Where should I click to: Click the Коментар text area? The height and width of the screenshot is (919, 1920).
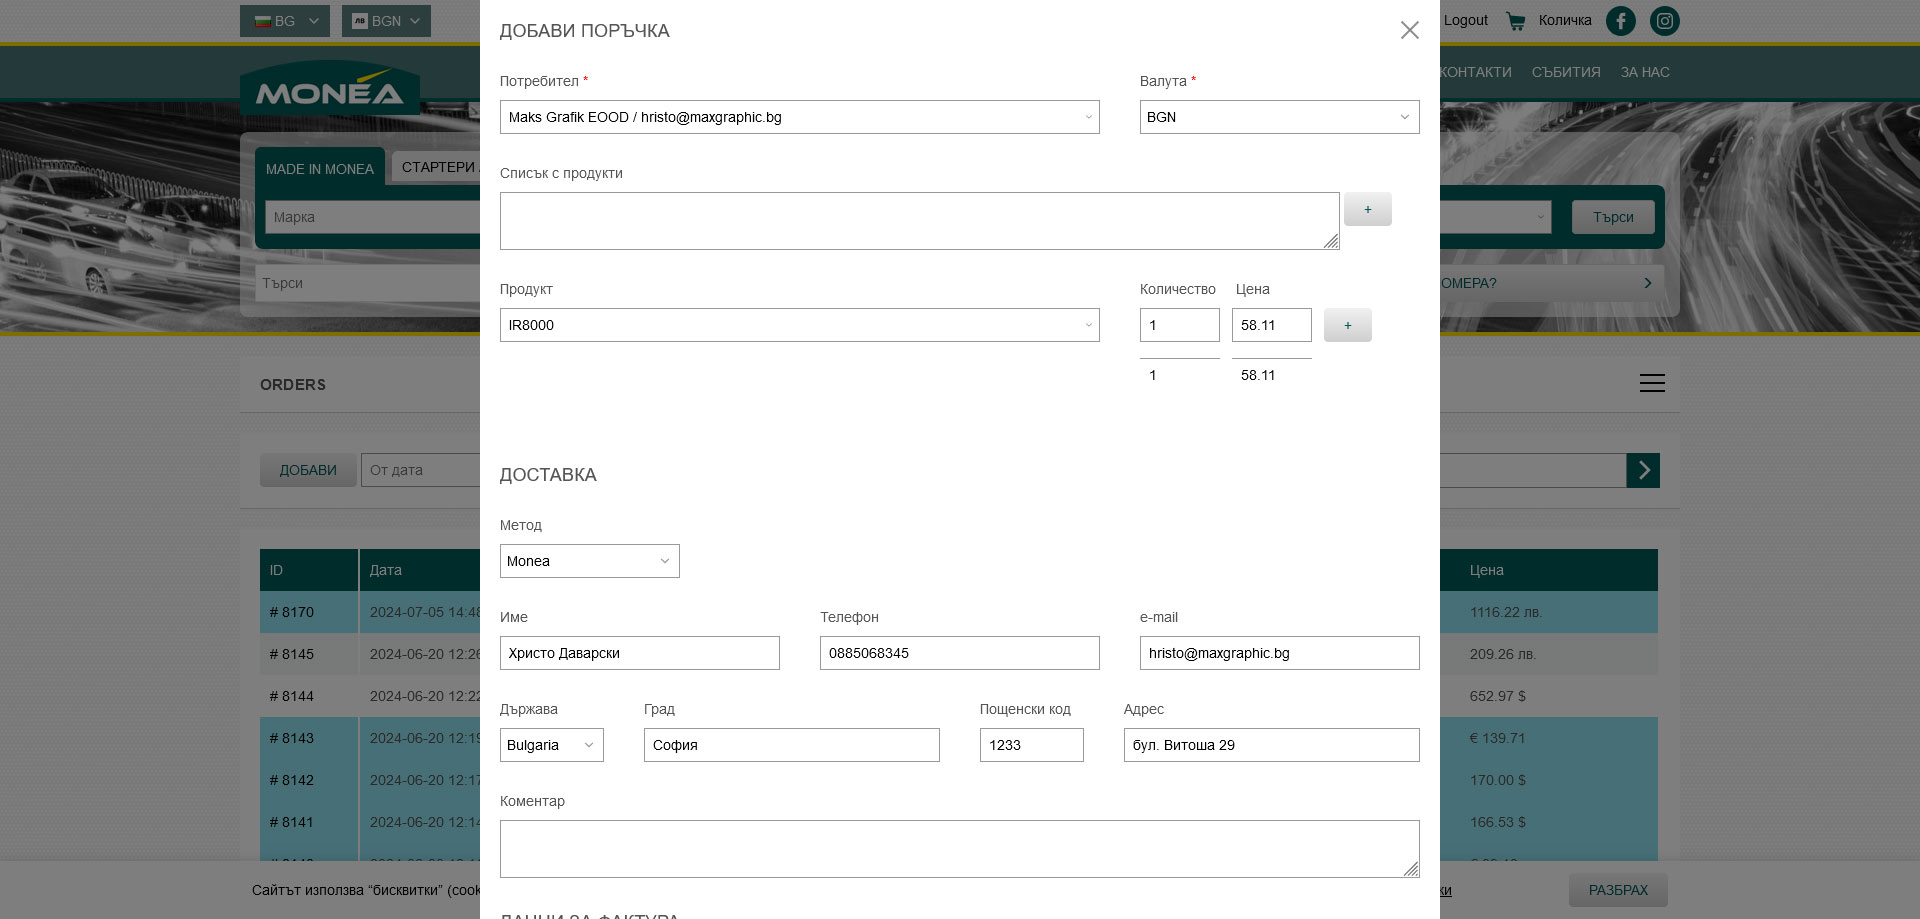[x=958, y=848]
